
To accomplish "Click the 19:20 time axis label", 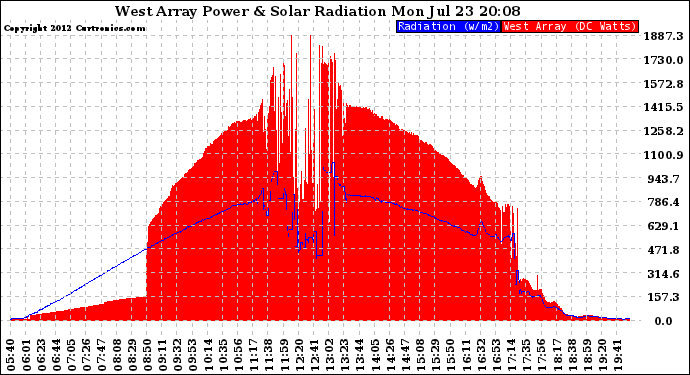I will 602,354.
